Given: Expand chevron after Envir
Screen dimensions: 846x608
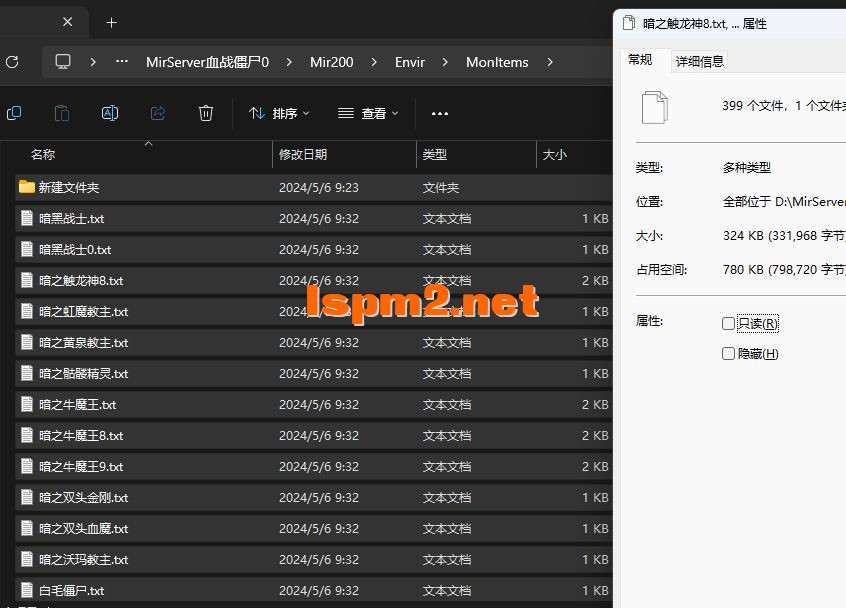Looking at the screenshot, I should click(x=445, y=62).
